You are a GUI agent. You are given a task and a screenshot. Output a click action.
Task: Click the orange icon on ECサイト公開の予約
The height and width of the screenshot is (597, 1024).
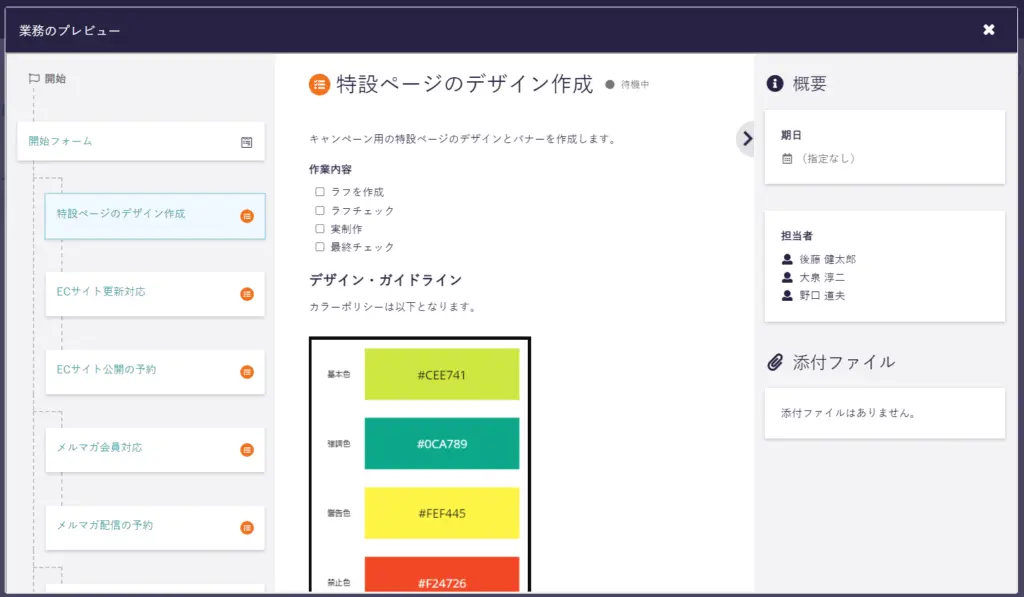(x=247, y=372)
